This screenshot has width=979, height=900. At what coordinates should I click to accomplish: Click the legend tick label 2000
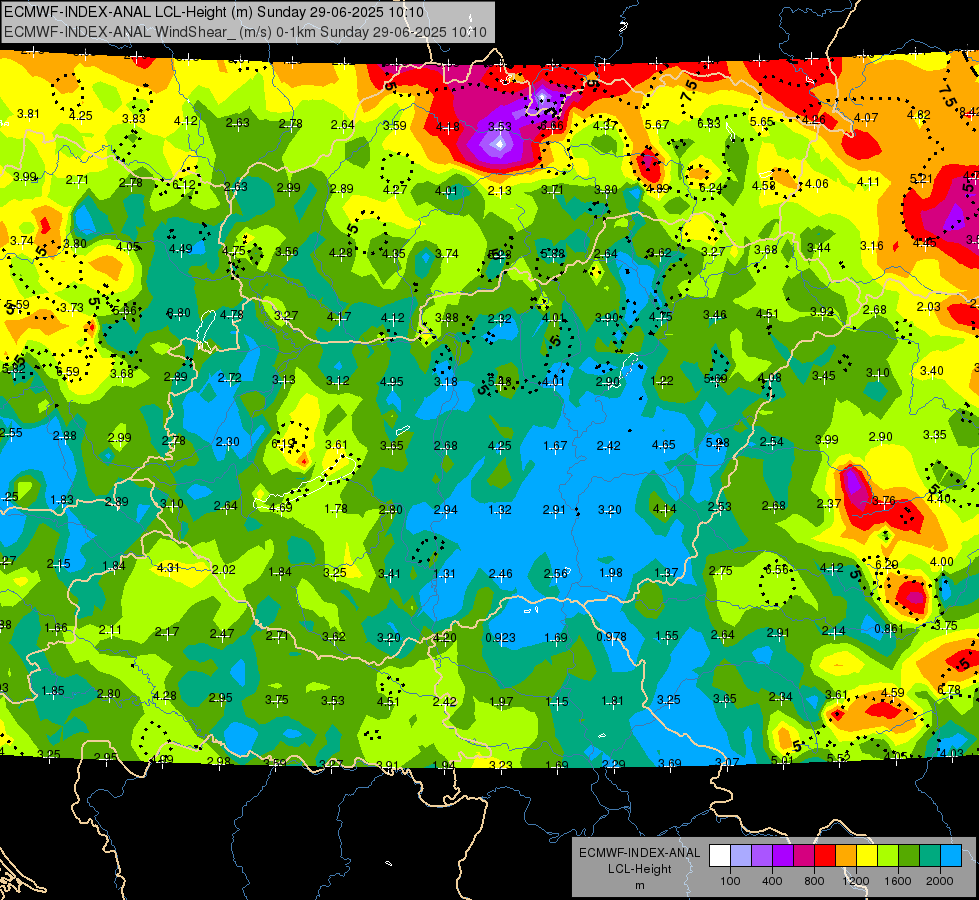click(940, 881)
